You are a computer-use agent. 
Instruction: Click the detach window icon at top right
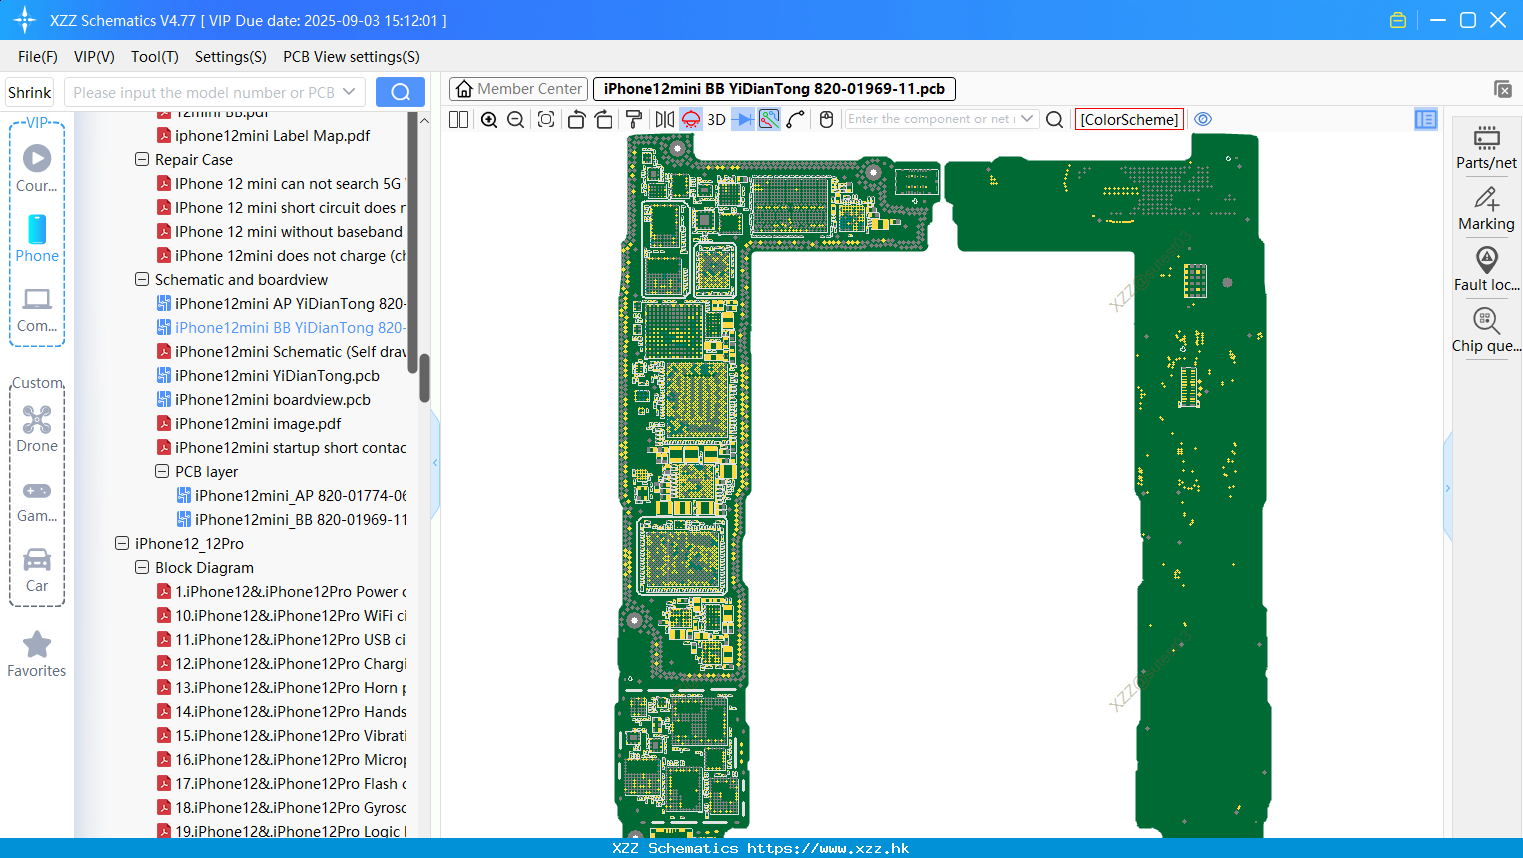pos(1502,89)
